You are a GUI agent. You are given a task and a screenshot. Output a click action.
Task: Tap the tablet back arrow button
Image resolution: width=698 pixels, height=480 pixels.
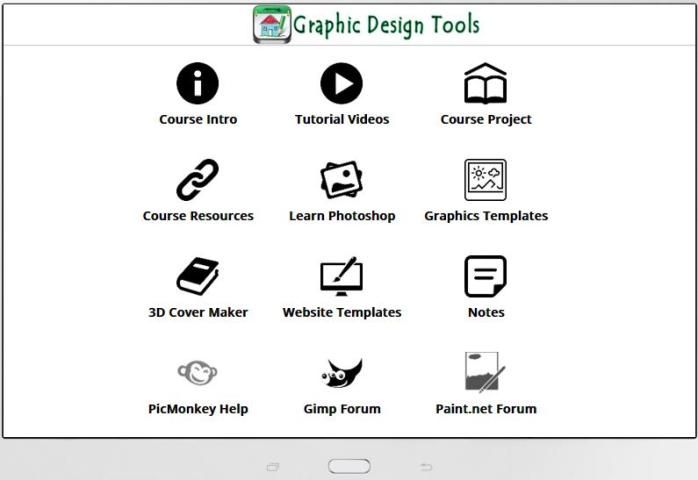(426, 467)
